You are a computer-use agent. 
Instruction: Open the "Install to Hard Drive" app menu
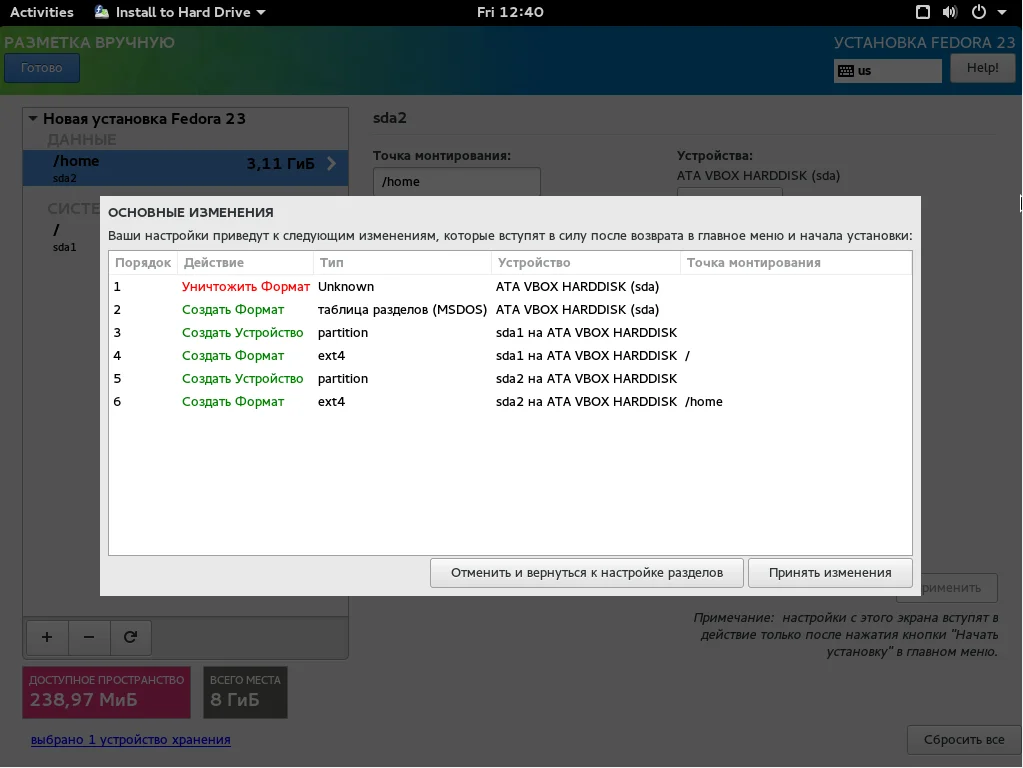180,12
